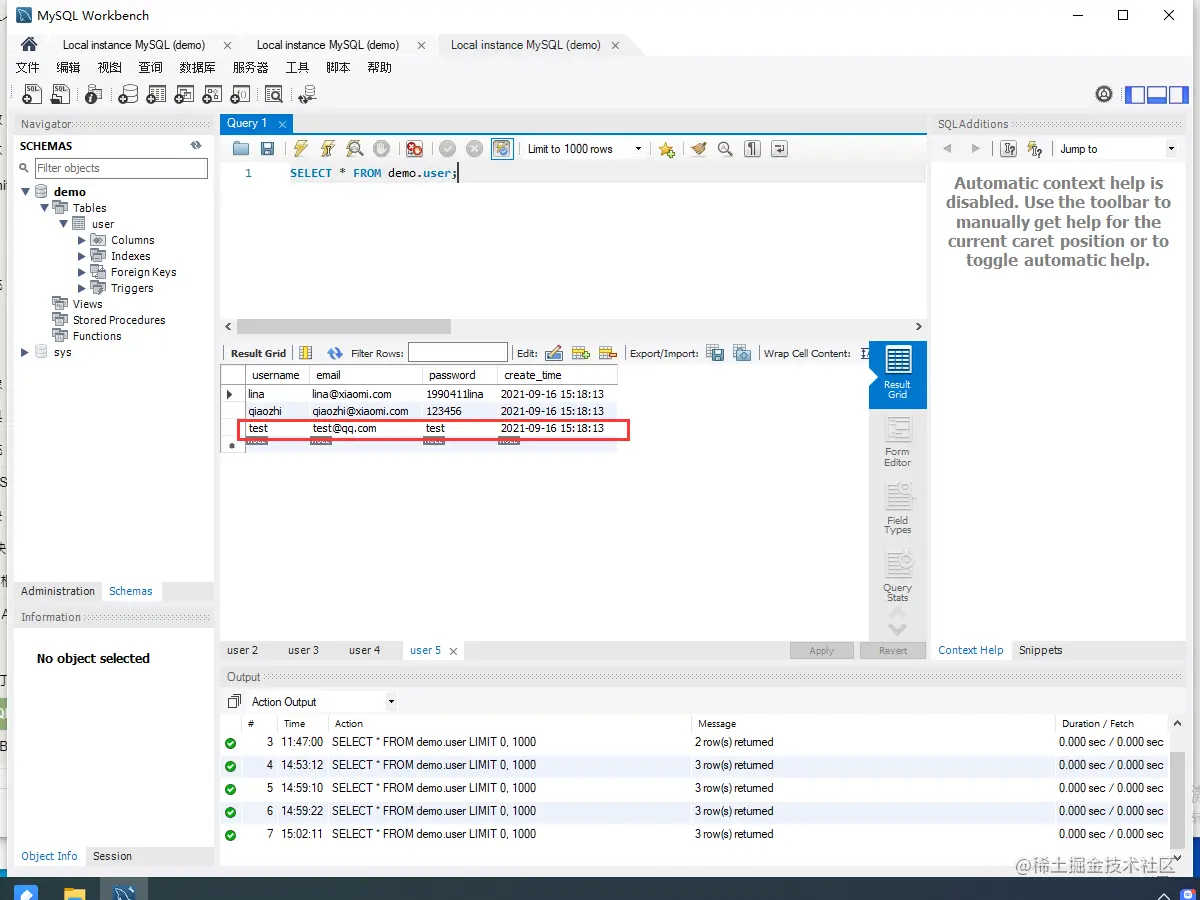Image resolution: width=1200 pixels, height=900 pixels.
Task: Stop the query being executed
Action: (381, 149)
